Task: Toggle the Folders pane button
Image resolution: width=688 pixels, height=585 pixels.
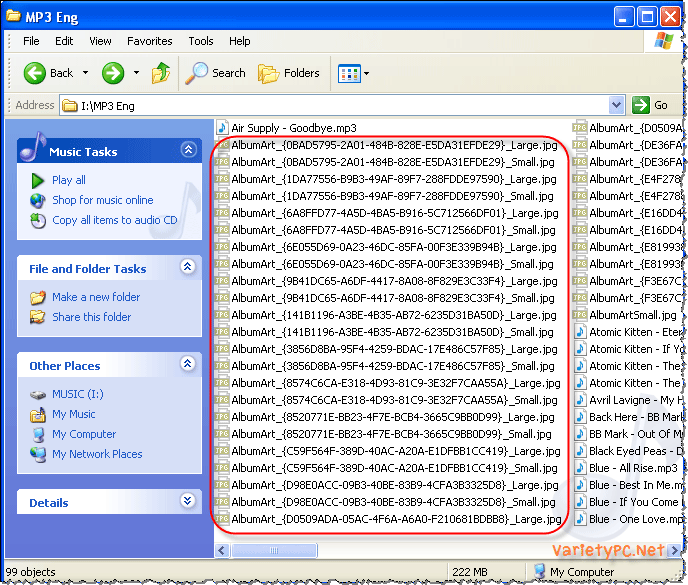Action: (x=291, y=73)
